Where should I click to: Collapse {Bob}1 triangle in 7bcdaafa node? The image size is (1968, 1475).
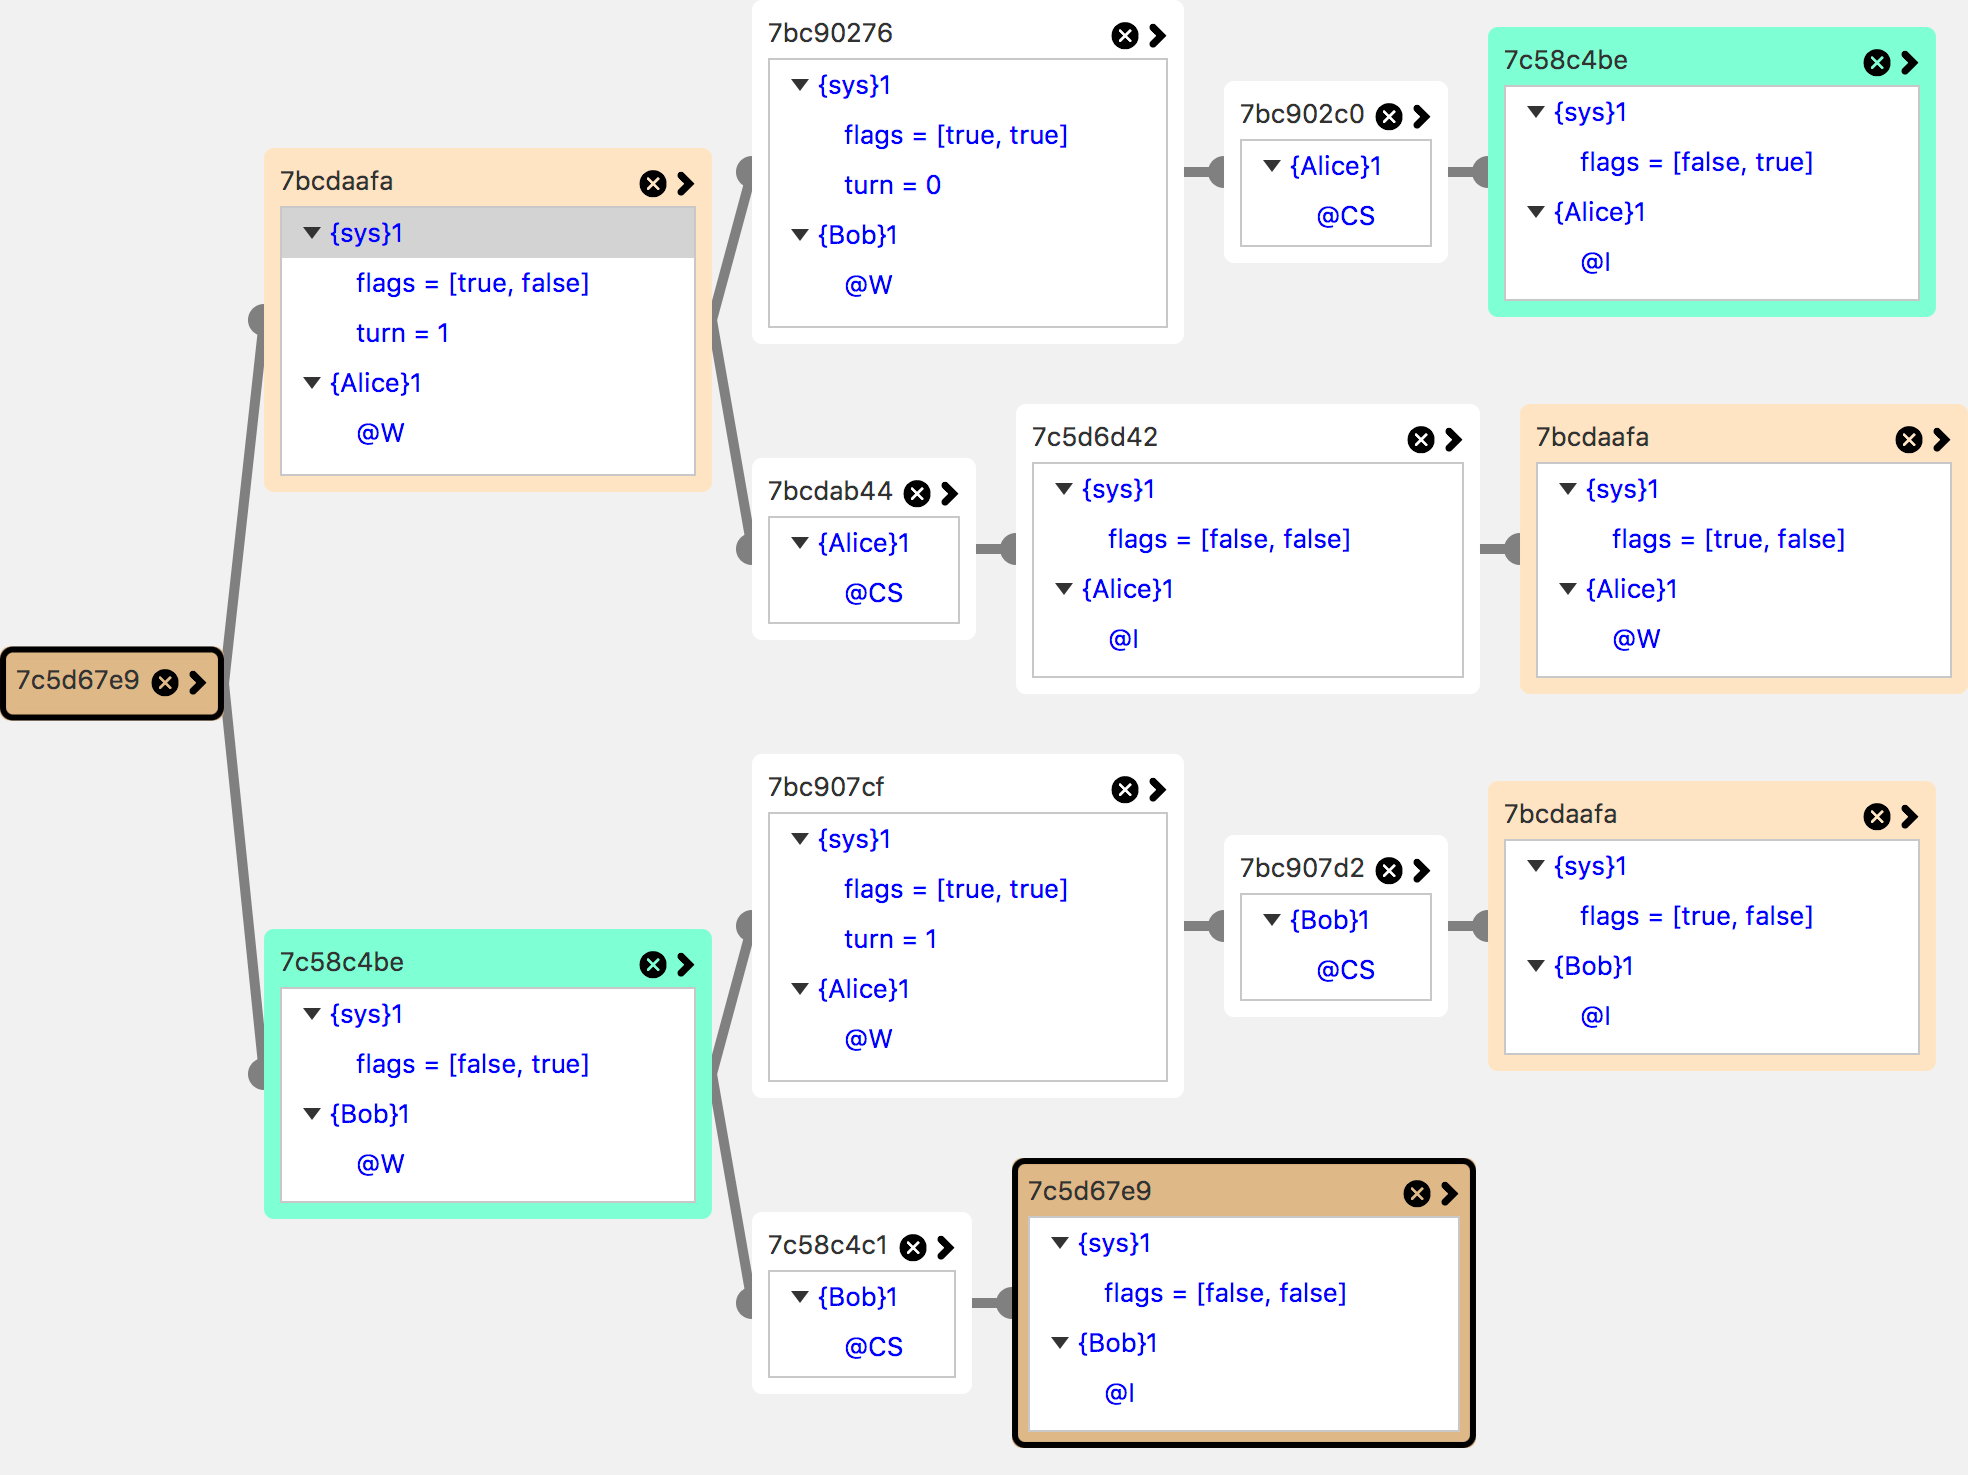pyautogui.click(x=1536, y=966)
